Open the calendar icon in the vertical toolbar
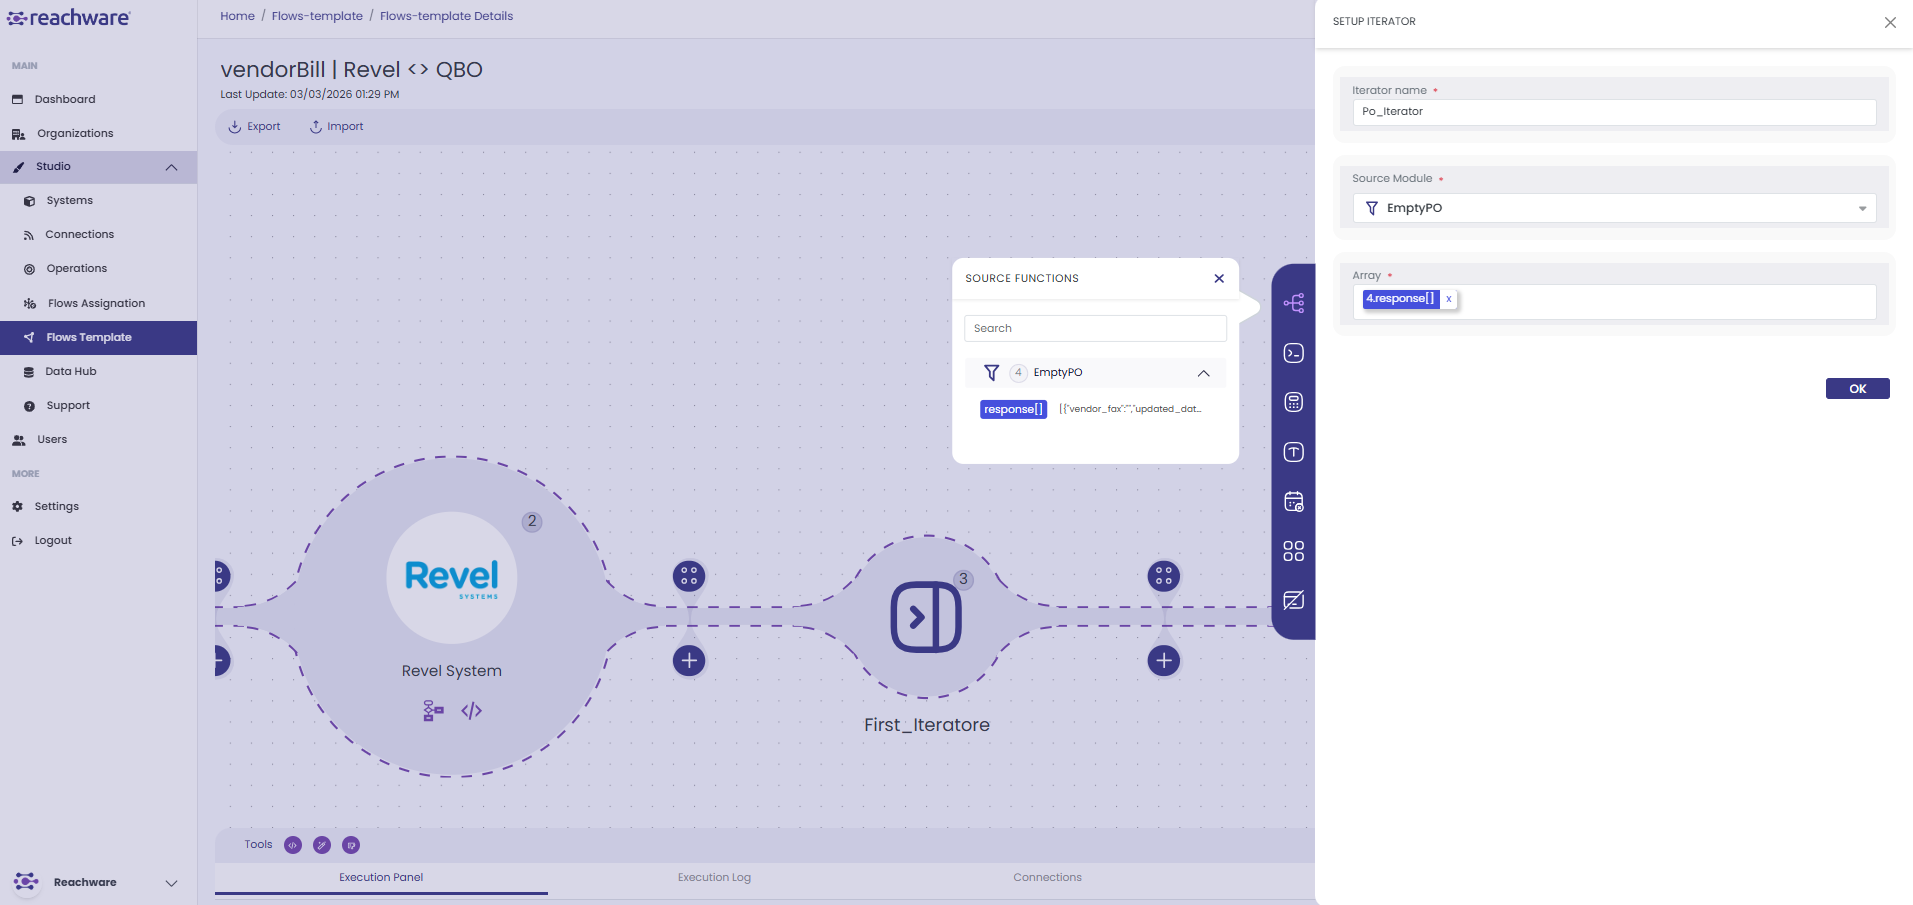The height and width of the screenshot is (905, 1913). (x=1293, y=501)
